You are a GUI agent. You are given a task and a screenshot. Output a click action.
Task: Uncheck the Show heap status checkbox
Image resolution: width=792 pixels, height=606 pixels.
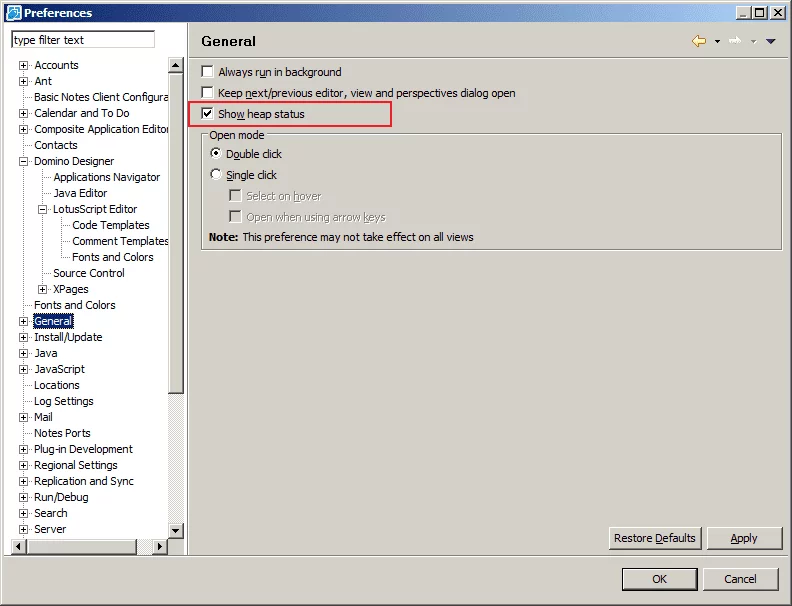(x=208, y=114)
